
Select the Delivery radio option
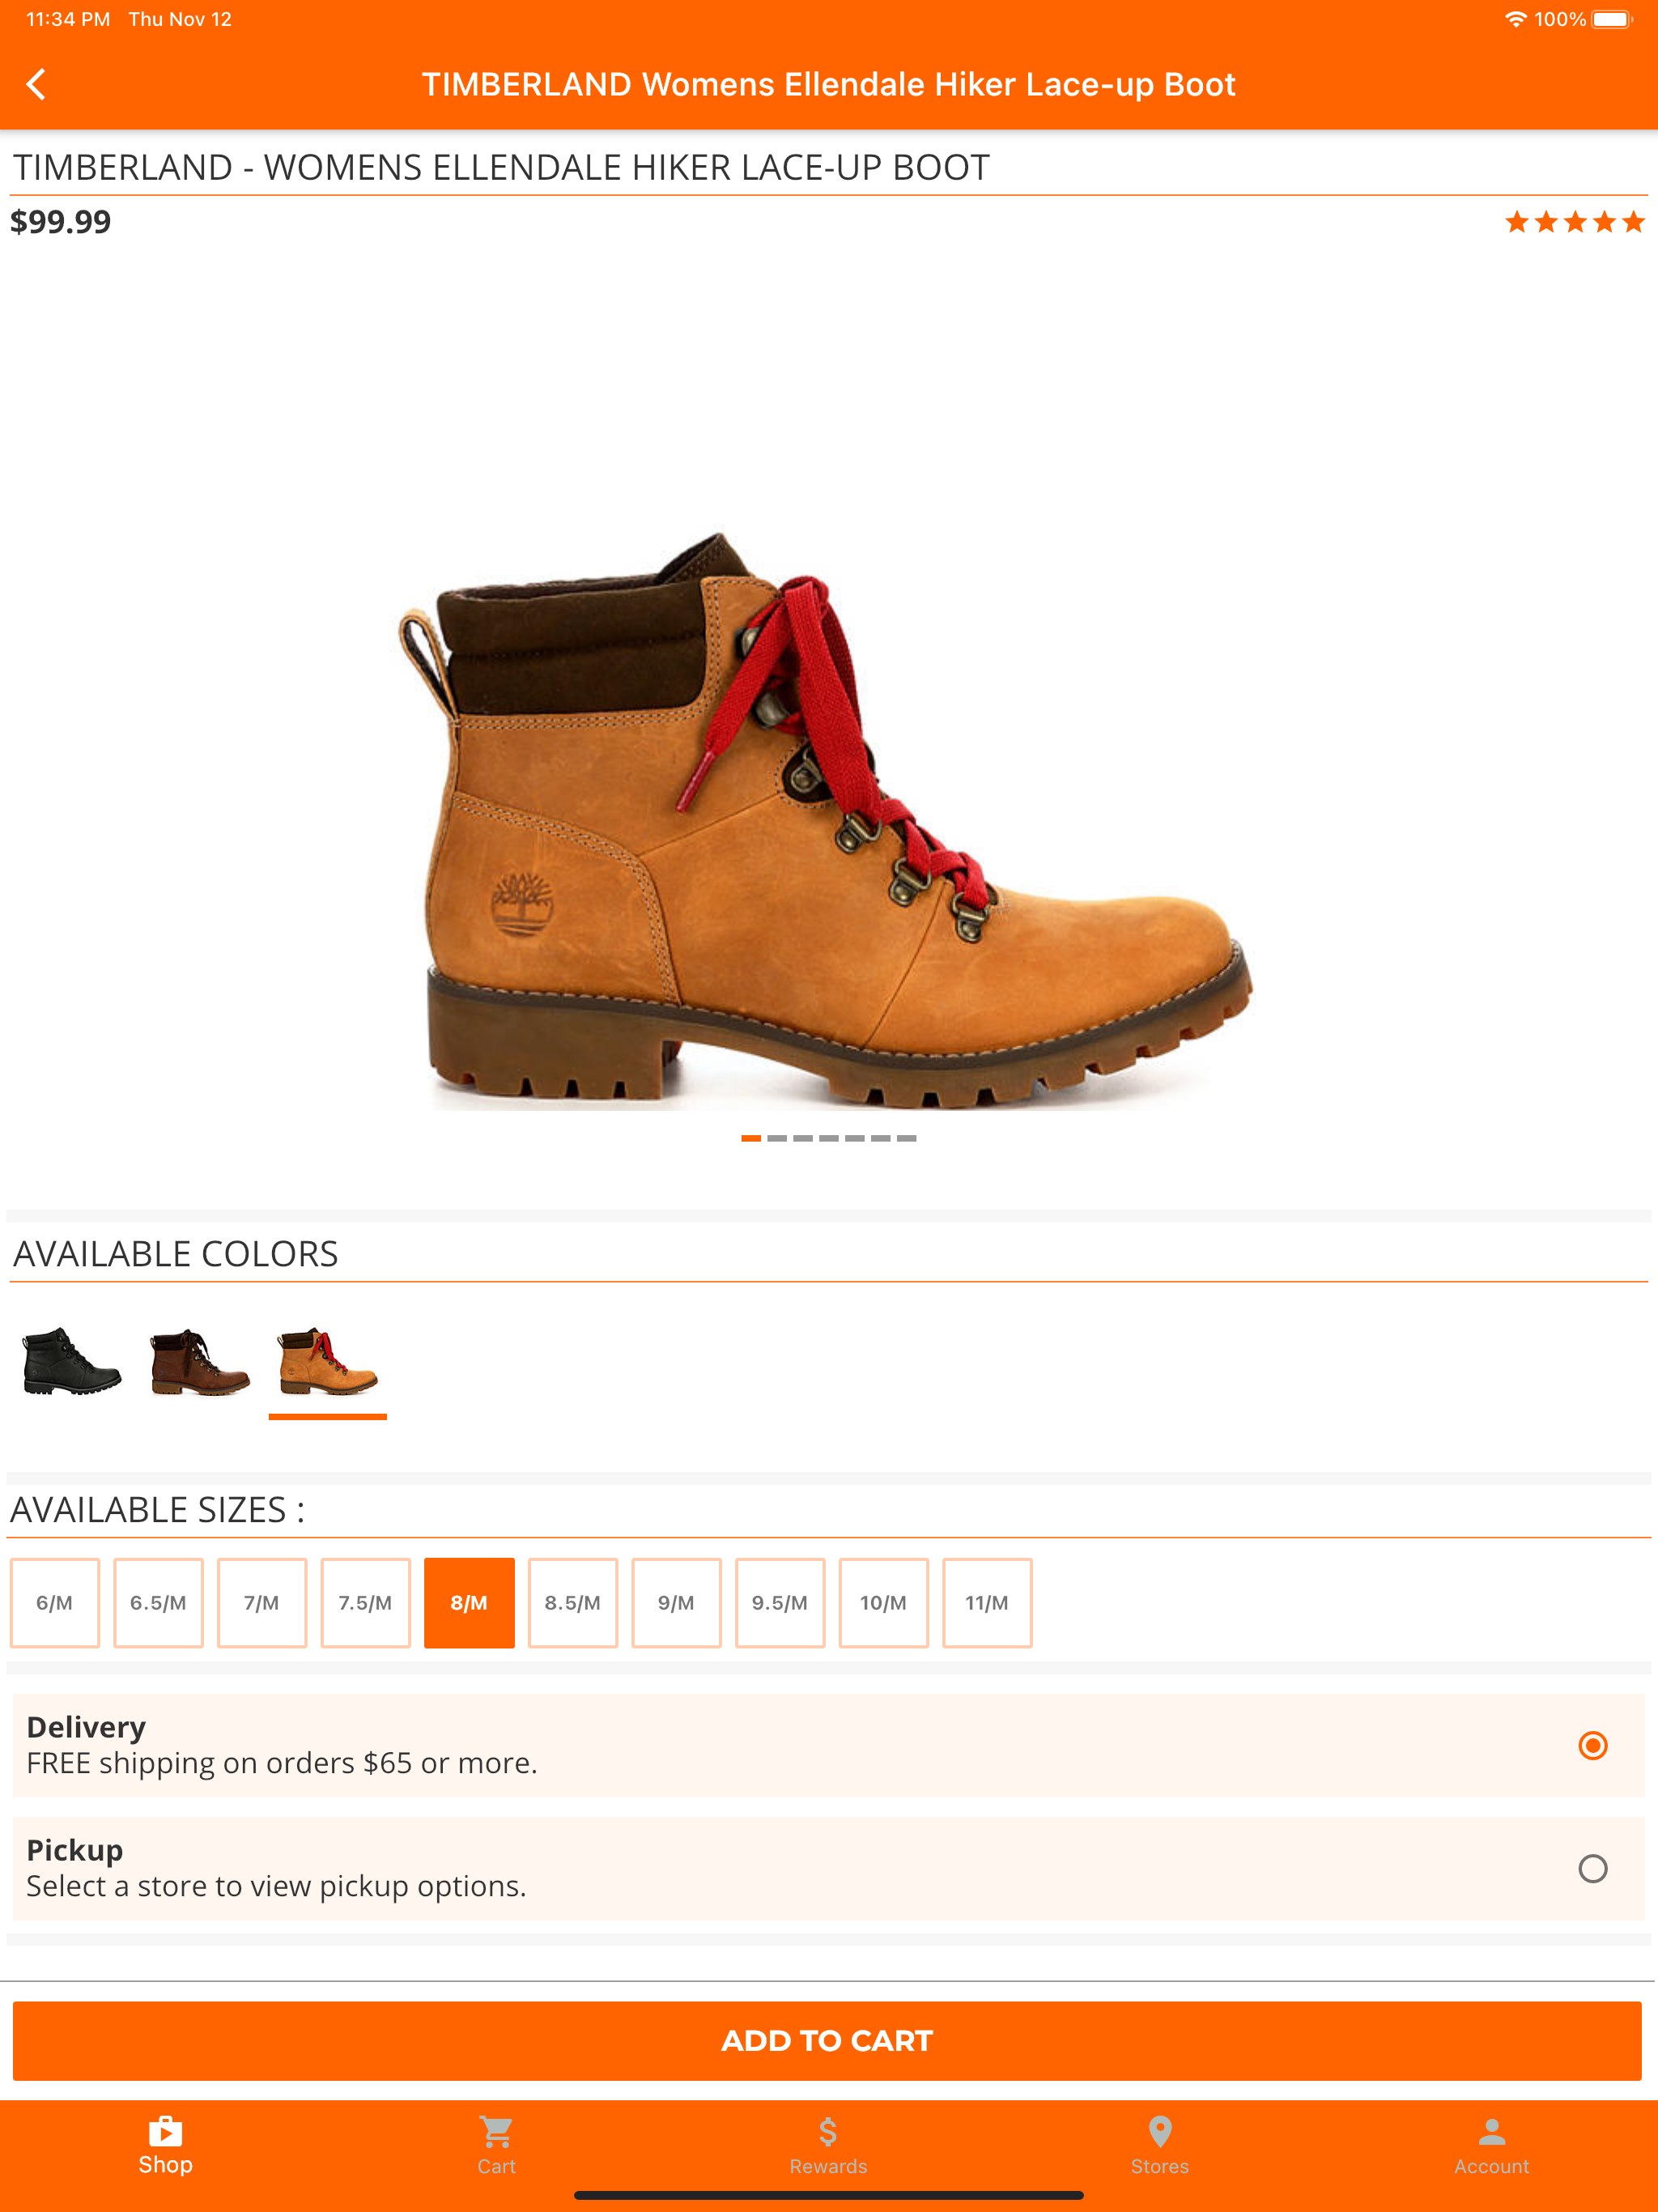[x=1592, y=1745]
